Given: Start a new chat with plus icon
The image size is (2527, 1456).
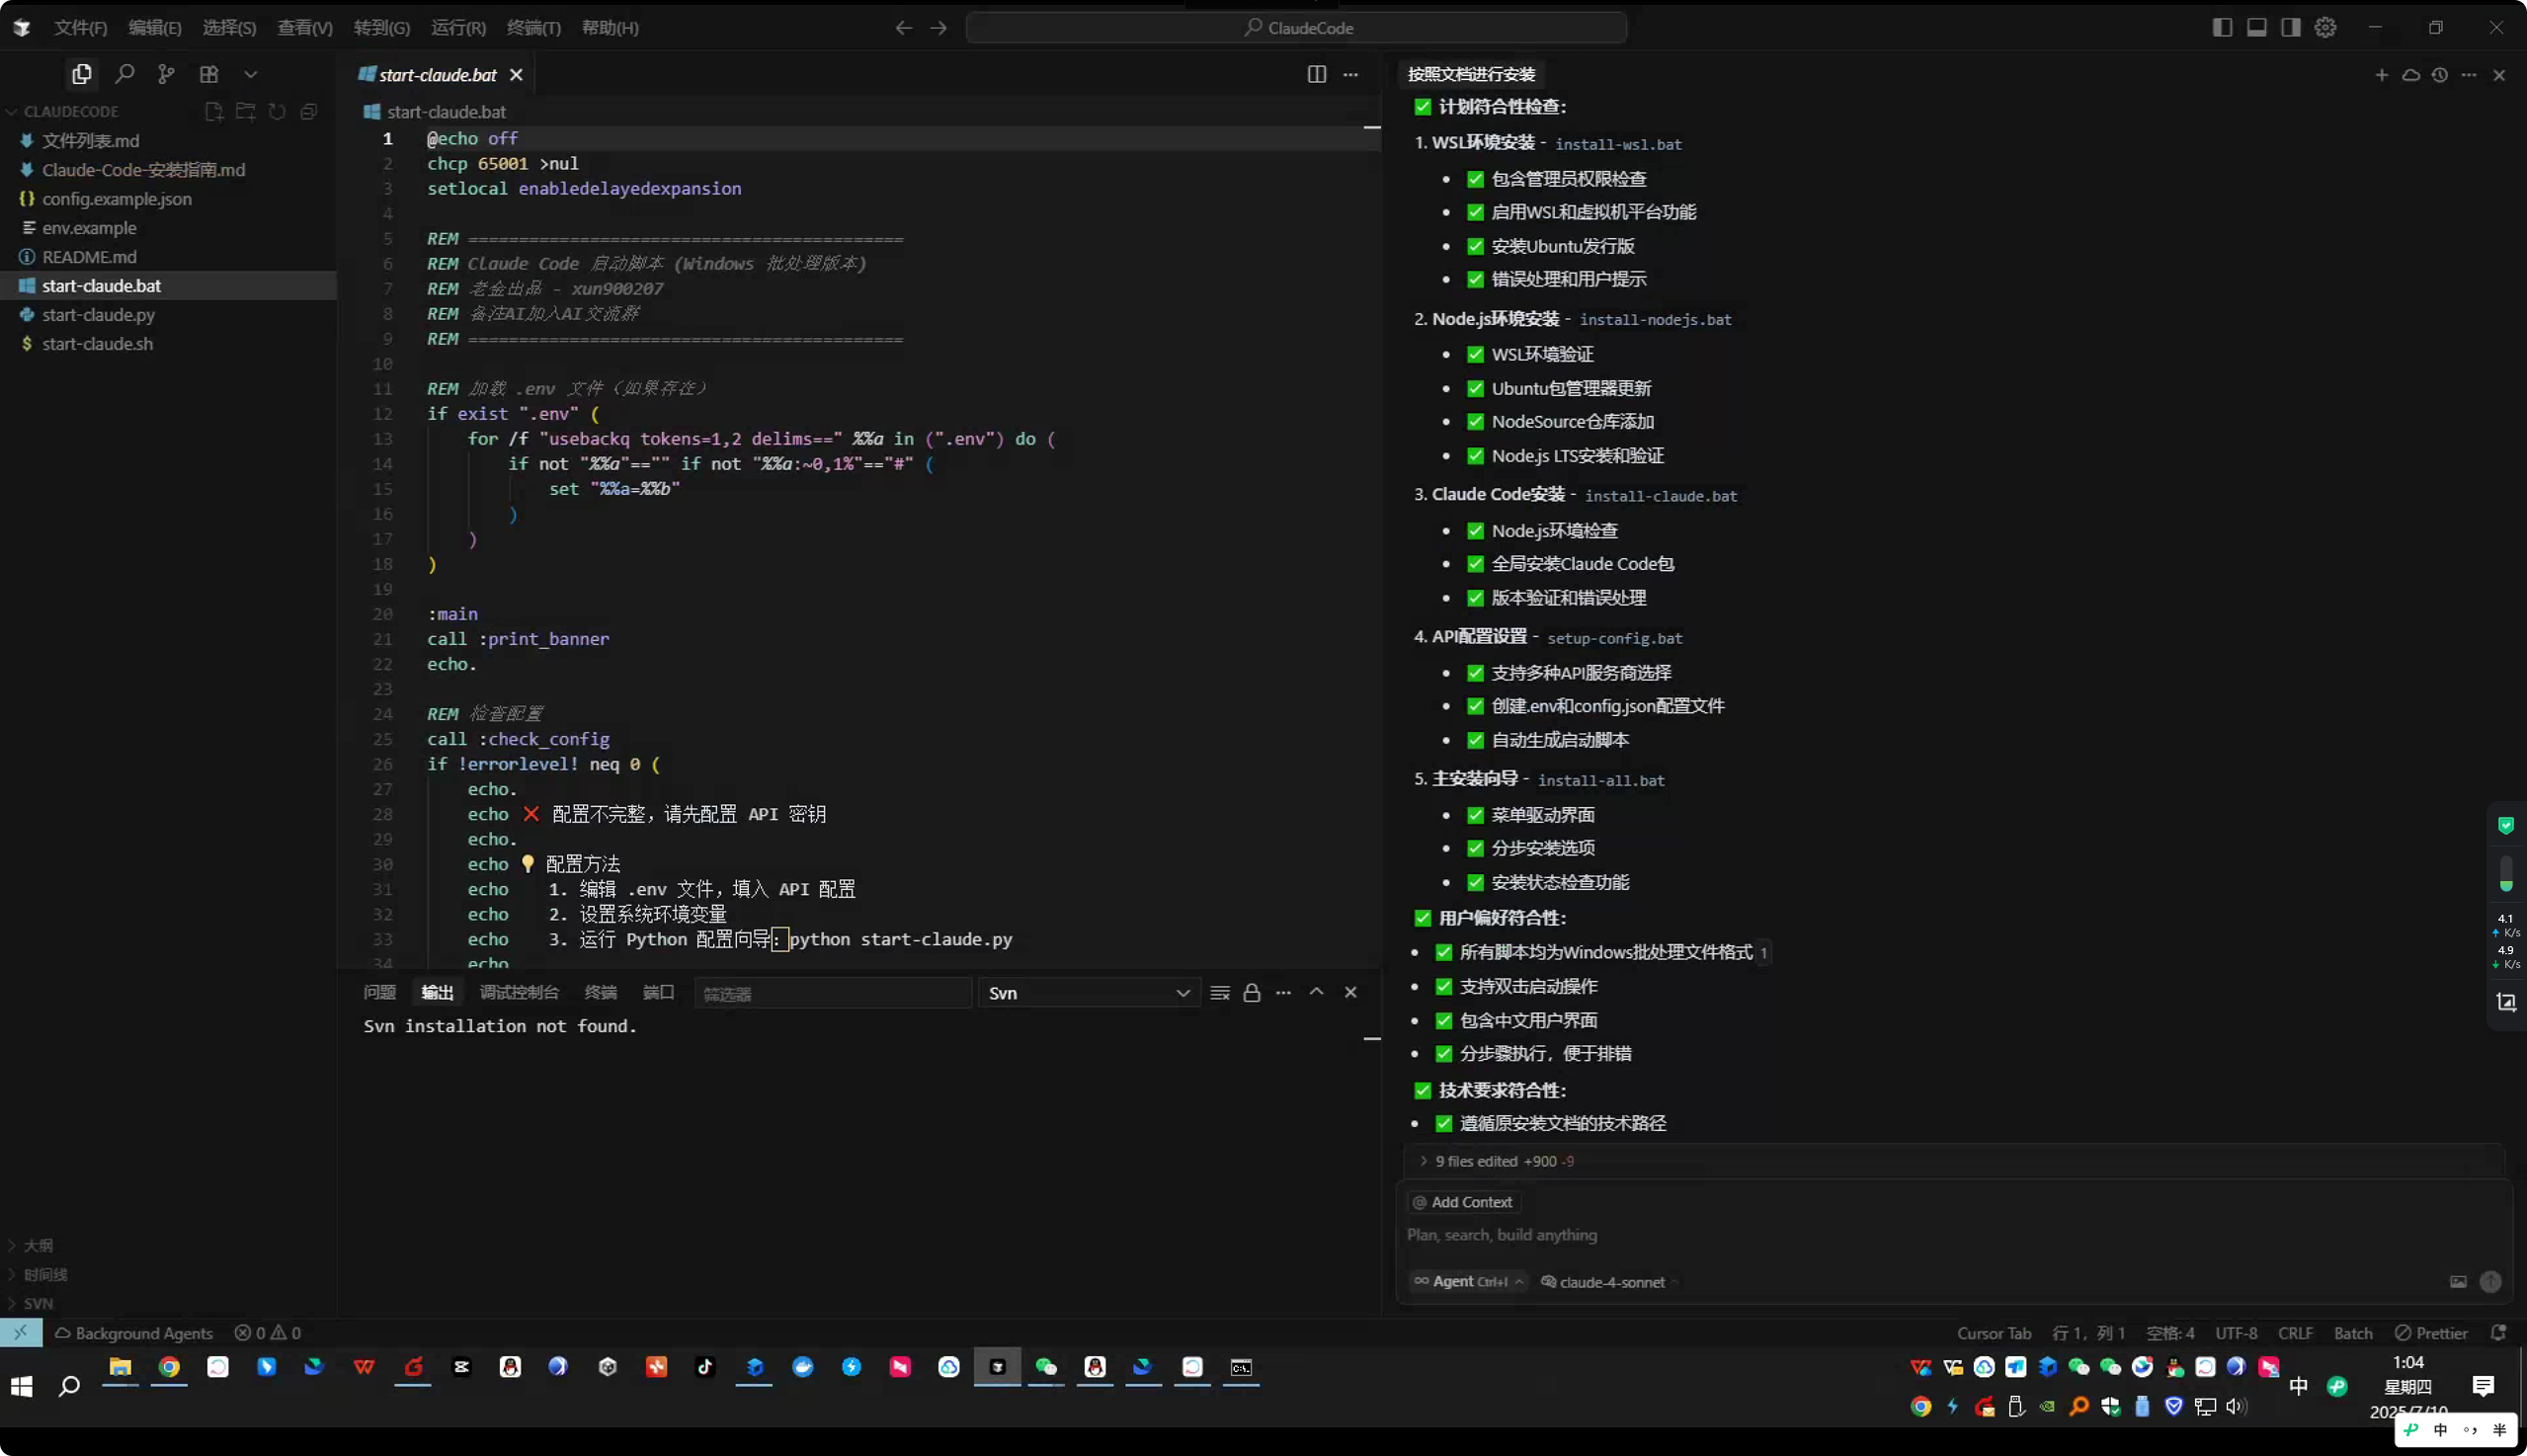Looking at the screenshot, I should click(2381, 75).
